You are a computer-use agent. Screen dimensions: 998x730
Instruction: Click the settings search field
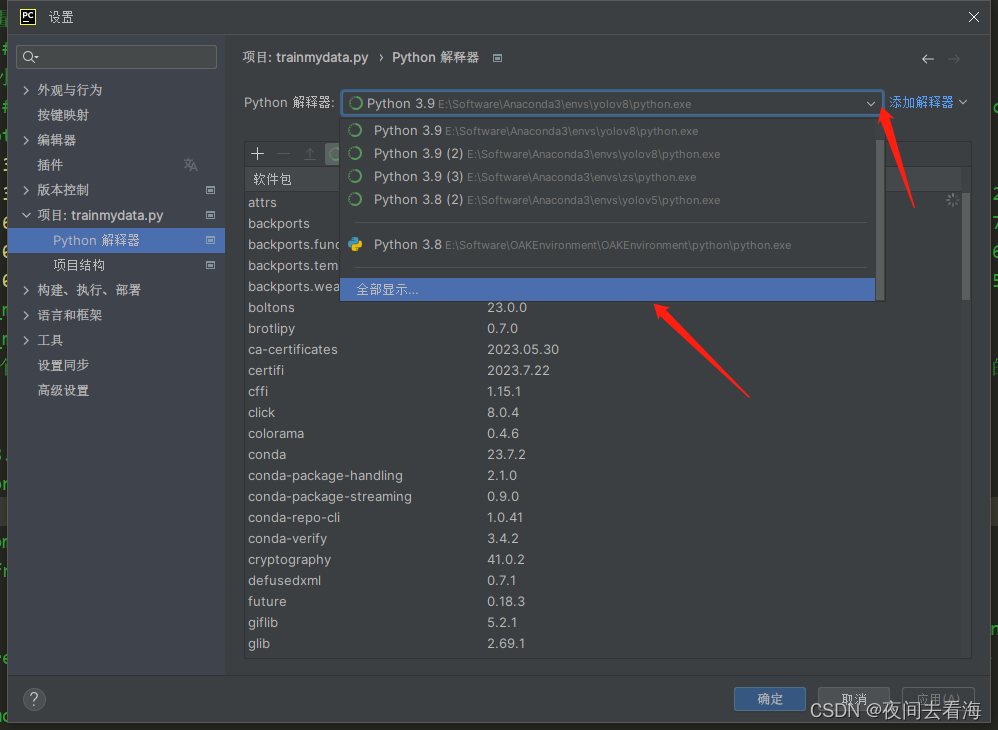pos(116,57)
